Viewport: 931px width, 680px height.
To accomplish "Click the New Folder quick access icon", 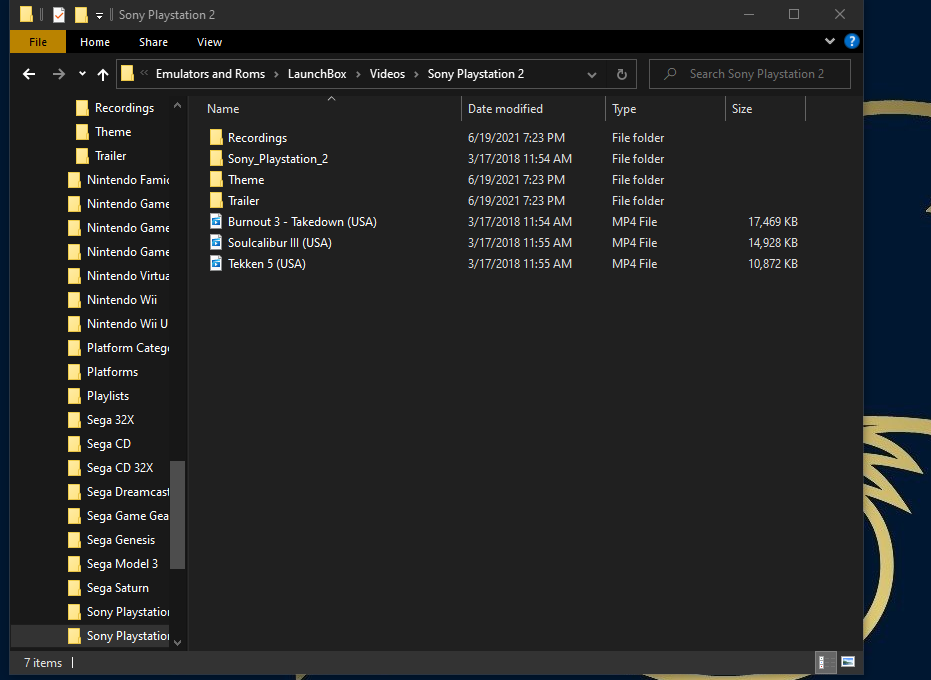I will [x=81, y=15].
